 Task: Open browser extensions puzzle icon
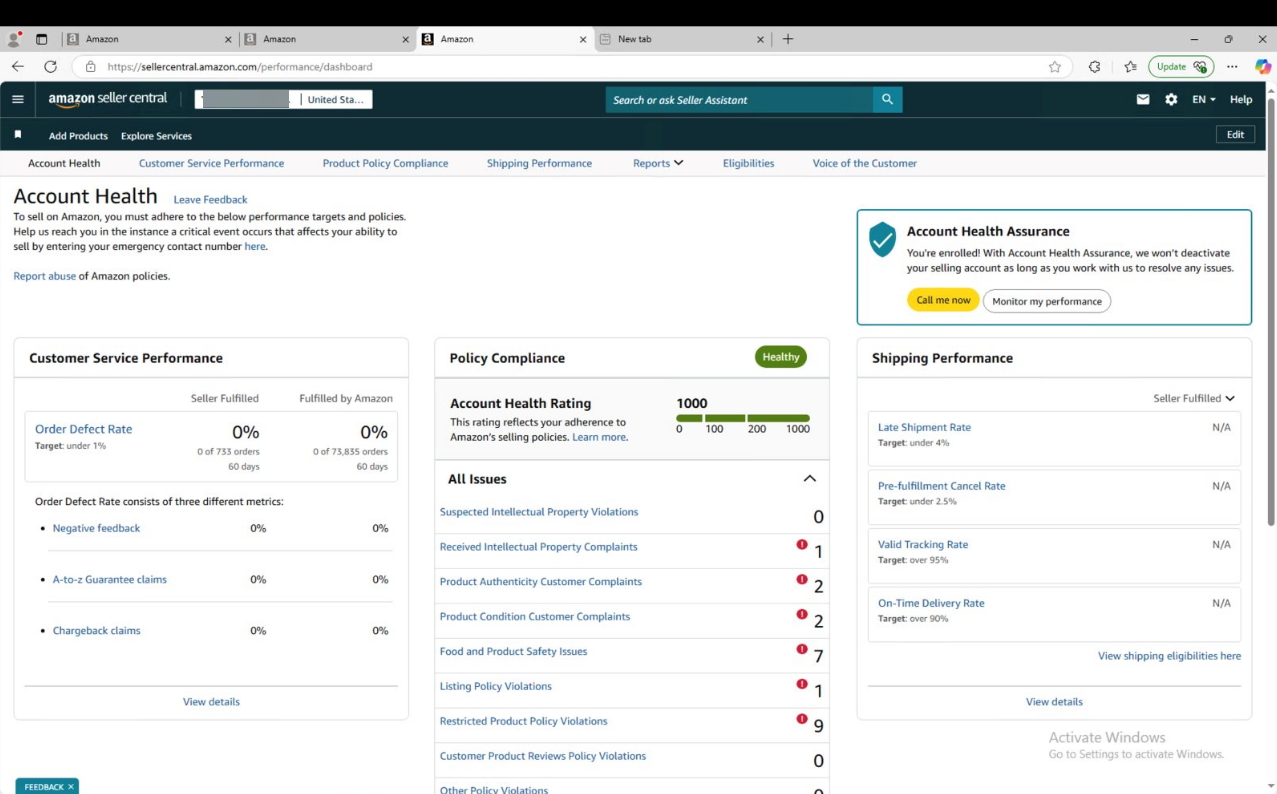pos(1094,67)
